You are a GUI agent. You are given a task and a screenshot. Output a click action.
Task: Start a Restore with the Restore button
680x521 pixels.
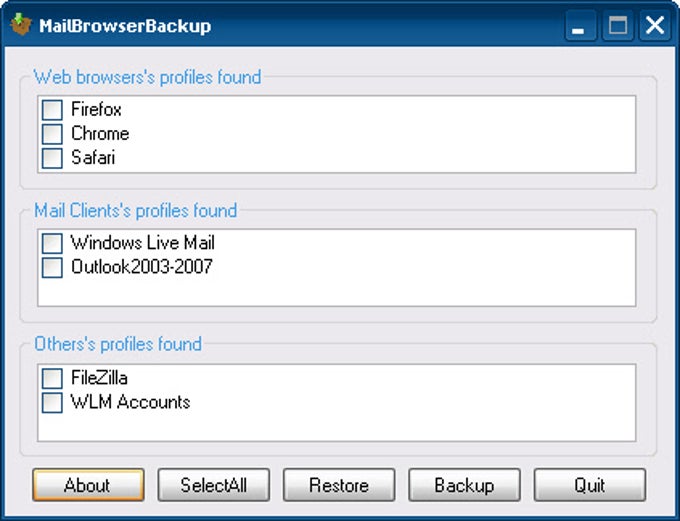pos(339,485)
